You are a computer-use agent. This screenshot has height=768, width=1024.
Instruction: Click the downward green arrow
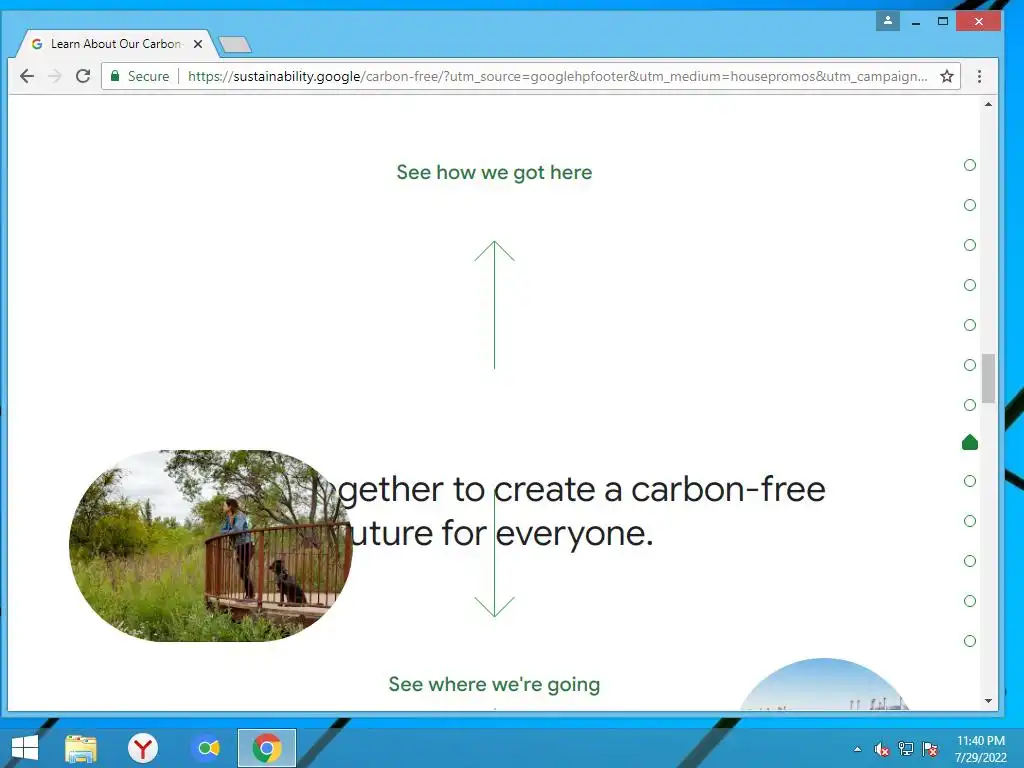494,555
